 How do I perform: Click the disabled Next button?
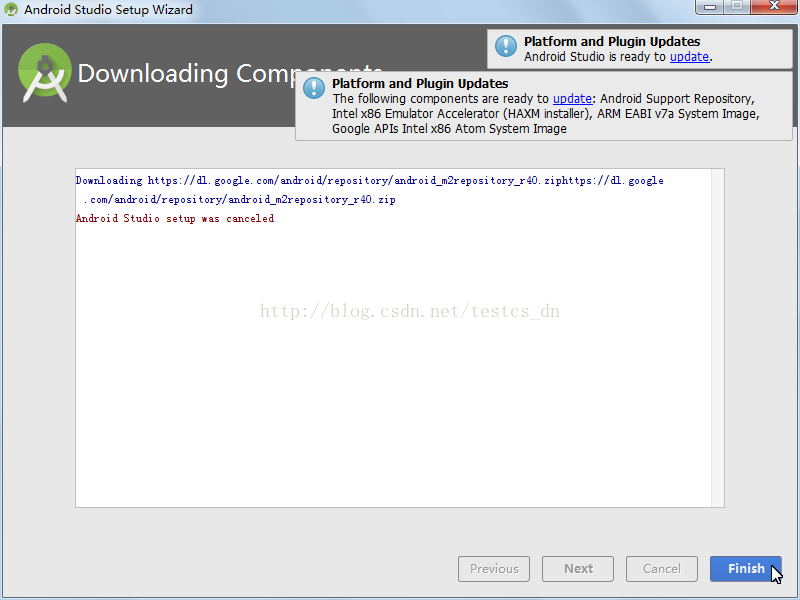point(578,568)
